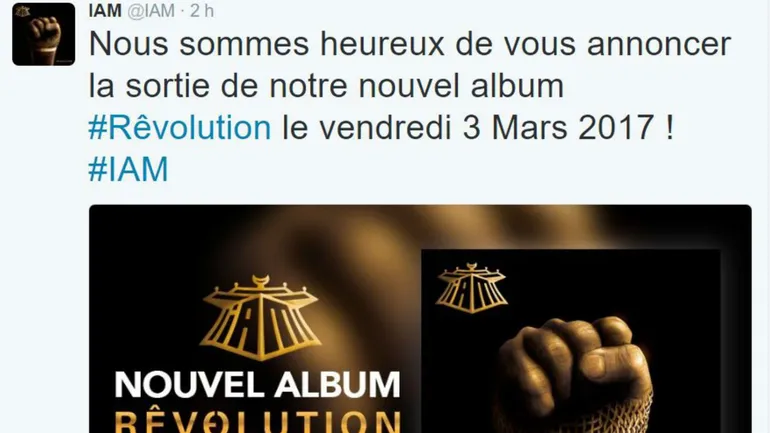The image size is (770, 433).
Task: Expand the attached promotional image
Action: 420,319
